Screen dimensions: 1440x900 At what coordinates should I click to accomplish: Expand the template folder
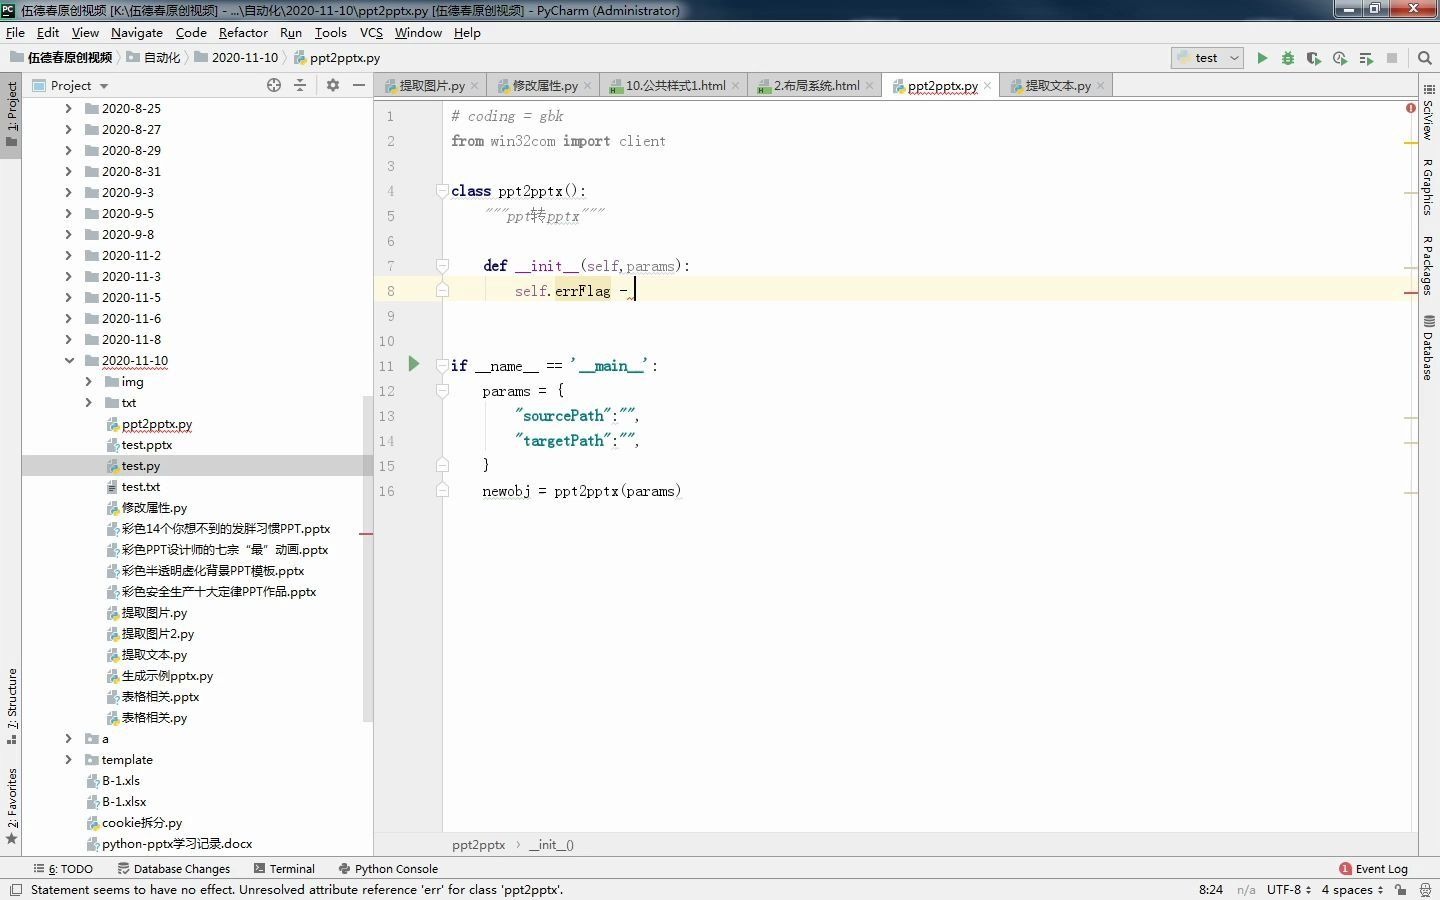pos(69,759)
